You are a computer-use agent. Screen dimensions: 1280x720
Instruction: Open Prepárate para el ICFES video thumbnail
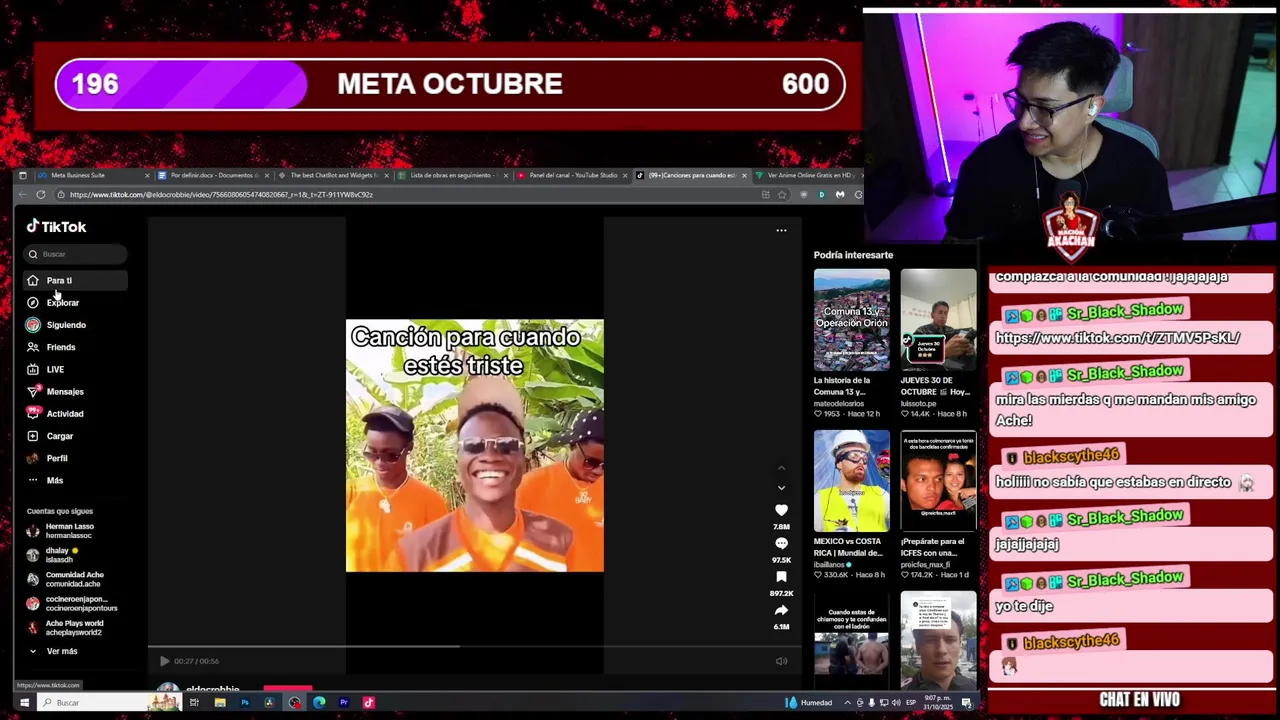(x=938, y=481)
